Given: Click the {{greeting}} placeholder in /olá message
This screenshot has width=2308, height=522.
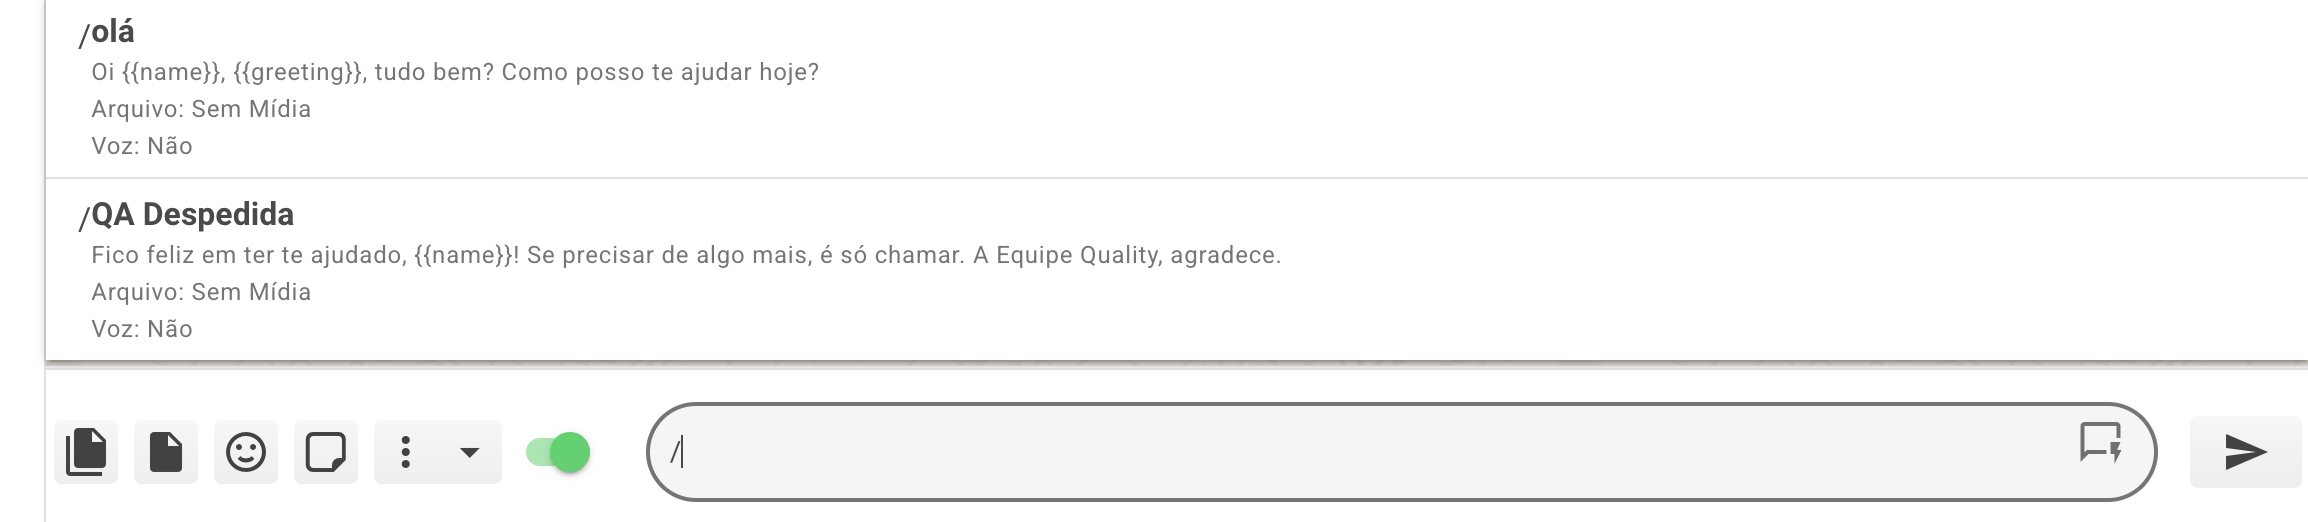Looking at the screenshot, I should pyautogui.click(x=297, y=73).
